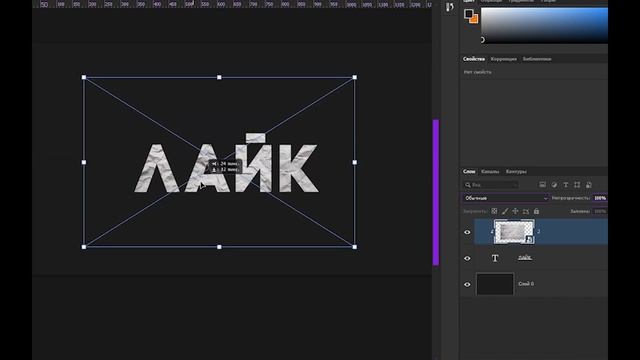Hide the лайк text layer
The width and height of the screenshot is (640, 360).
tap(467, 258)
